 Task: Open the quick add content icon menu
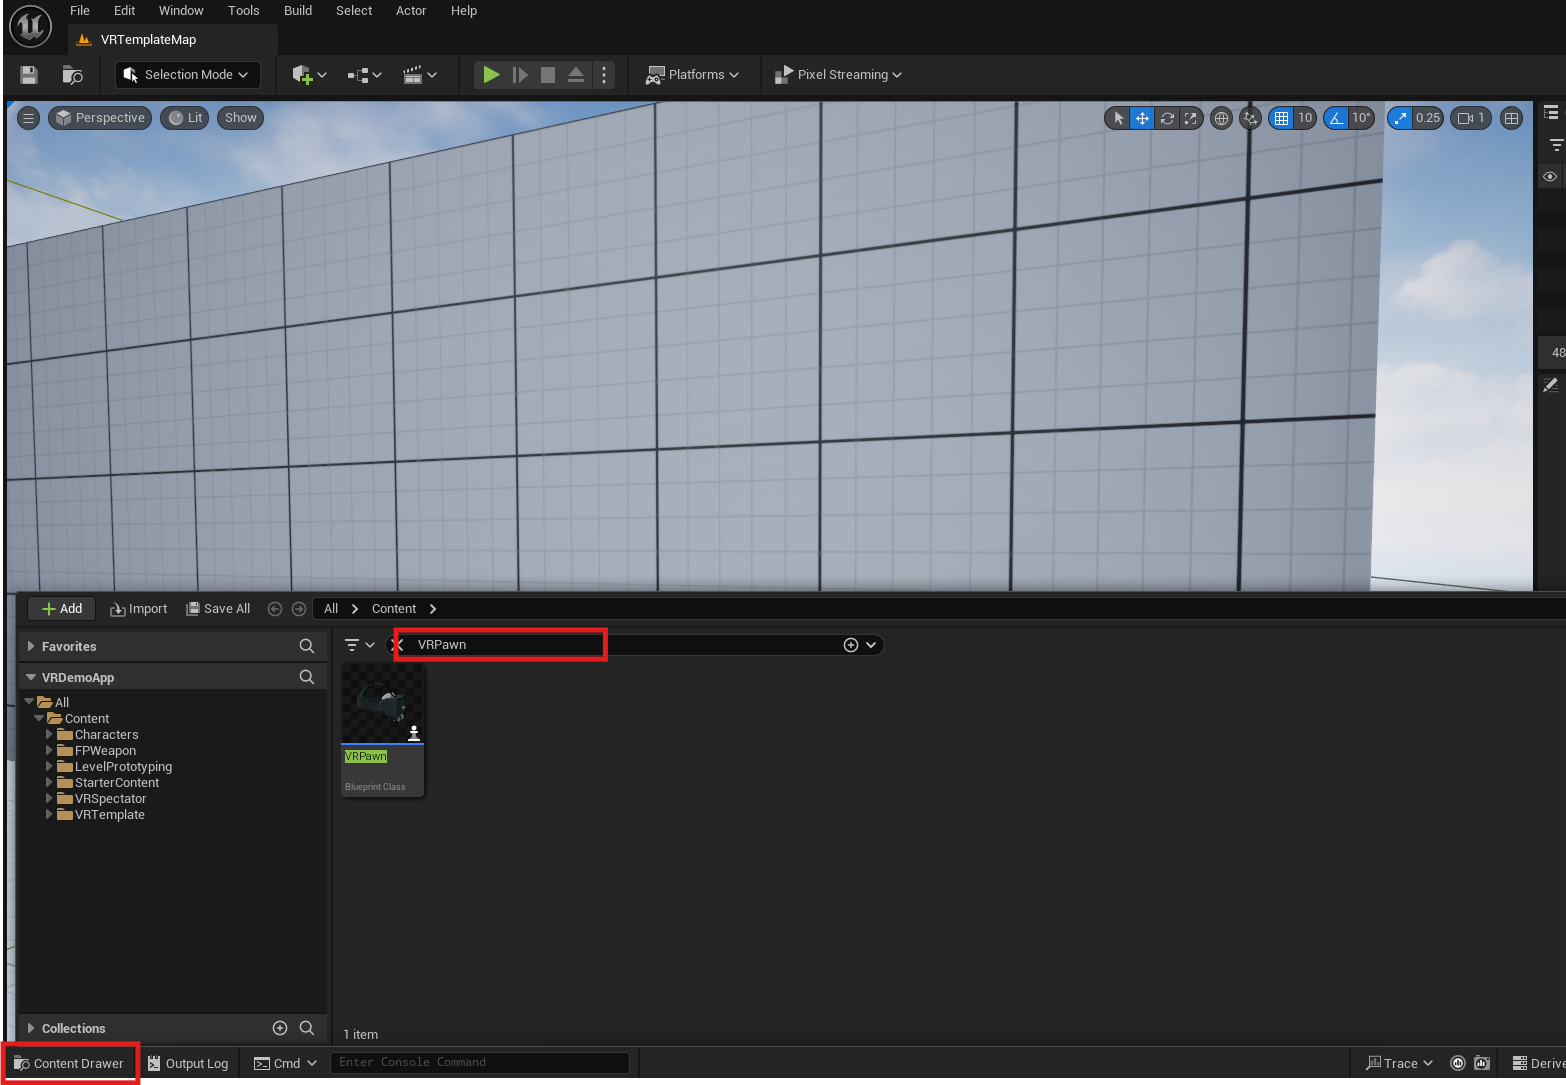(x=308, y=75)
